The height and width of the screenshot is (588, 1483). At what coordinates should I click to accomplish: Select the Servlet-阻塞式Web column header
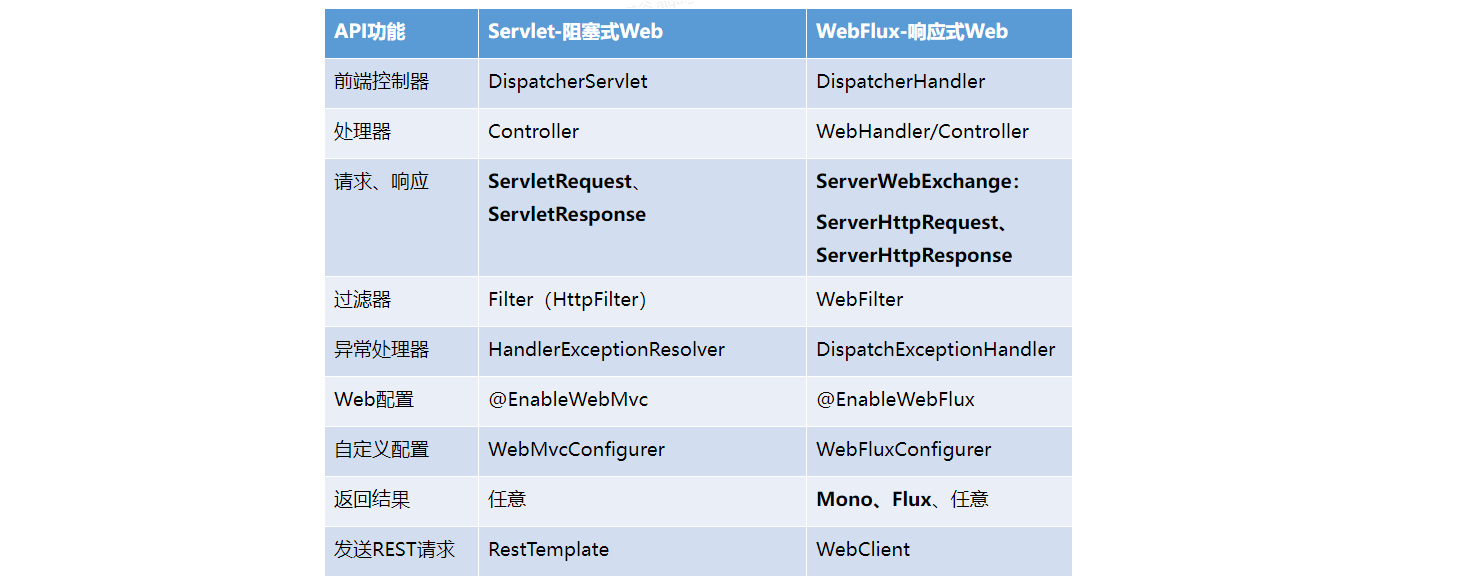642,33
